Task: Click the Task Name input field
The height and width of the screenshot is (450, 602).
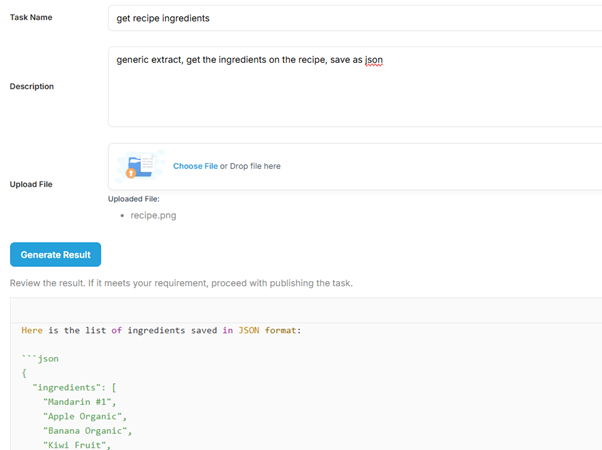Action: [355, 18]
